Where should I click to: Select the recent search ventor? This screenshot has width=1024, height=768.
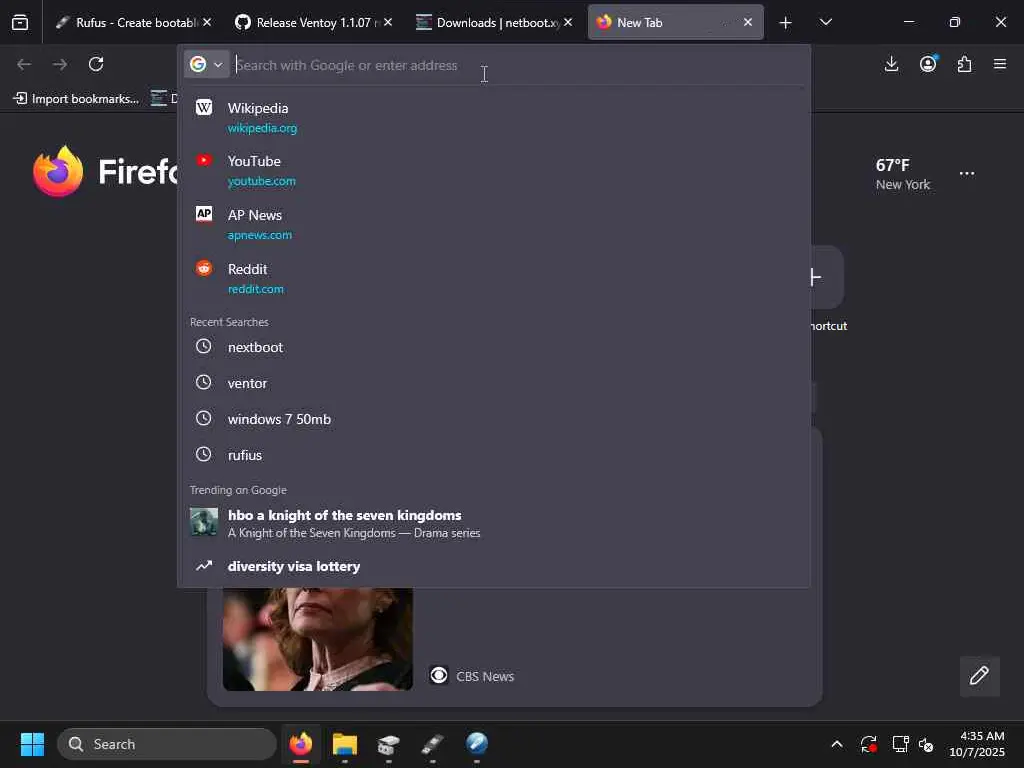(x=494, y=383)
